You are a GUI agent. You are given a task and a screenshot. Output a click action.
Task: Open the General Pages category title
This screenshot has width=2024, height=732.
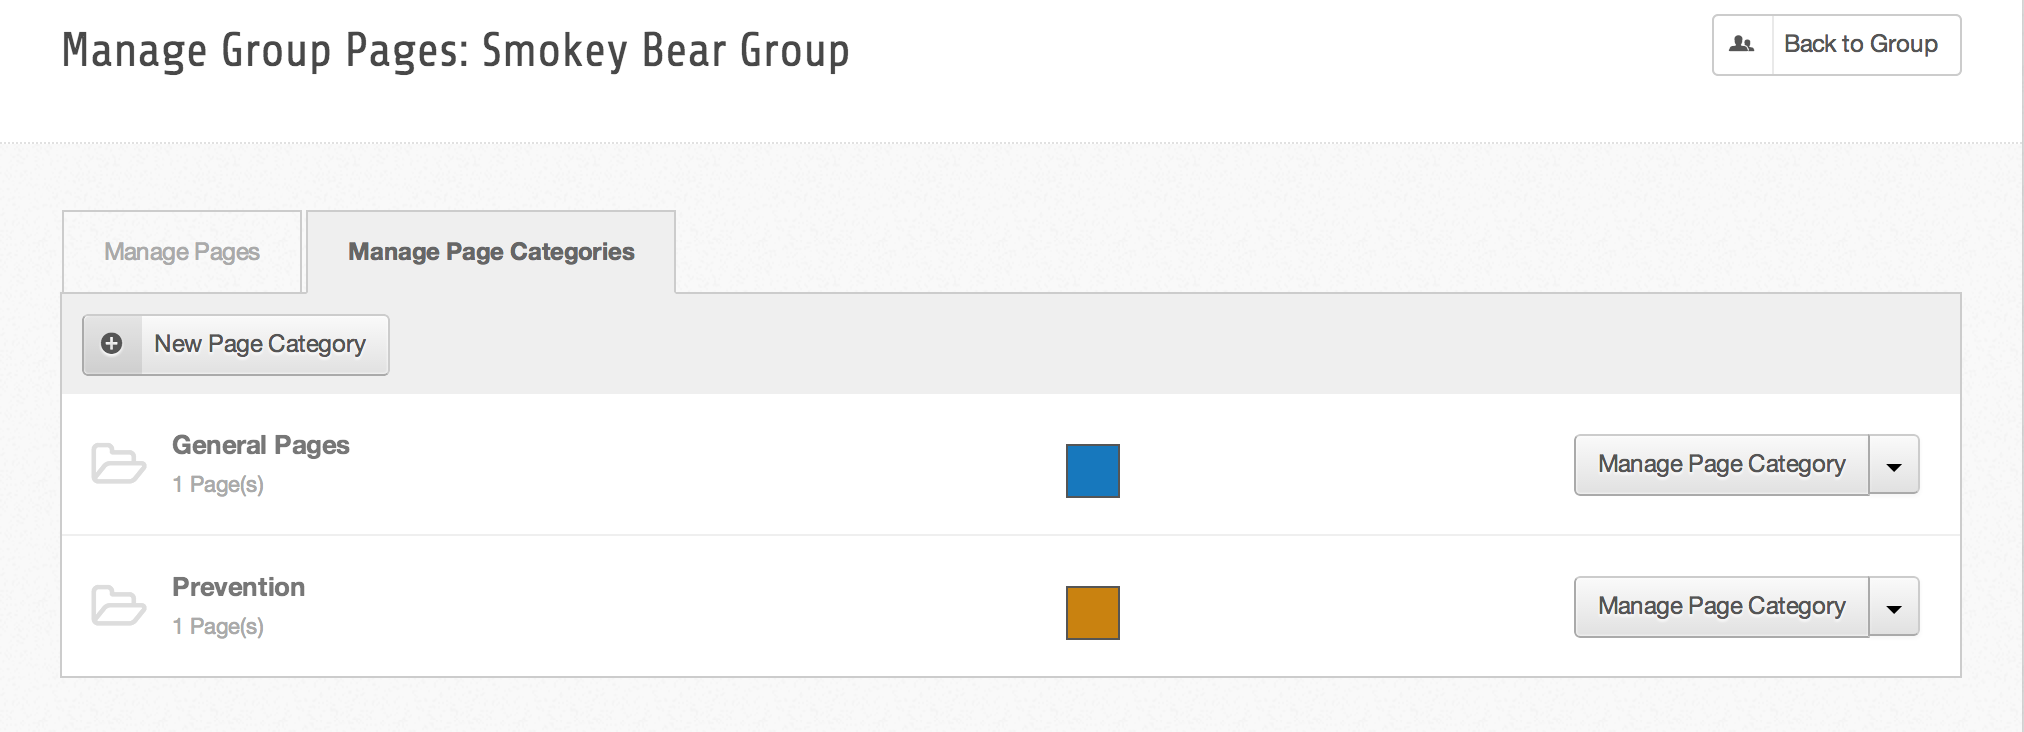click(261, 445)
